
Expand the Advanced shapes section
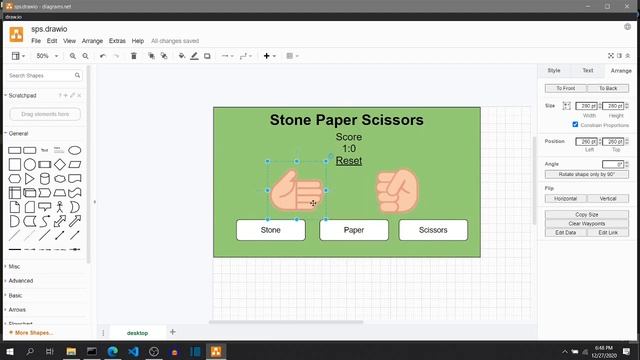[x=20, y=280]
